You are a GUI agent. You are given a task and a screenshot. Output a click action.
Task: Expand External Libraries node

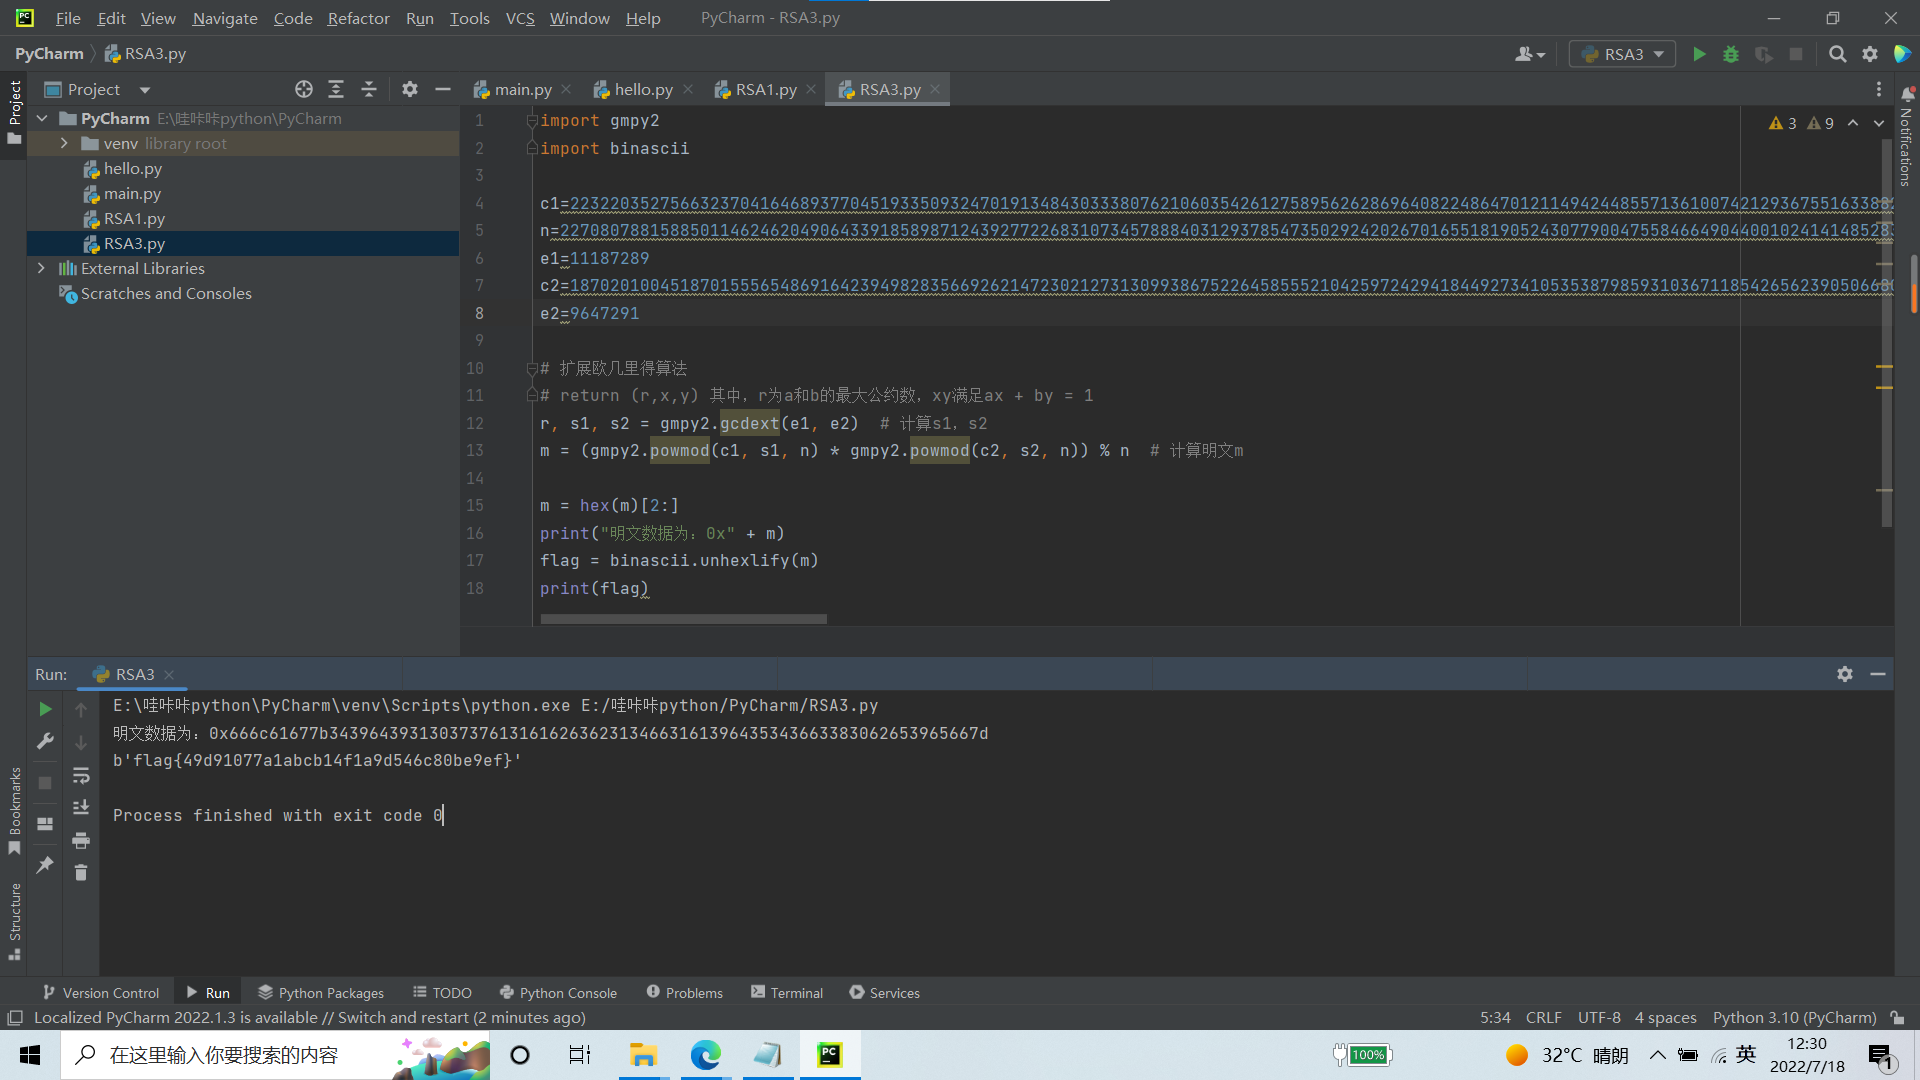[x=41, y=268]
